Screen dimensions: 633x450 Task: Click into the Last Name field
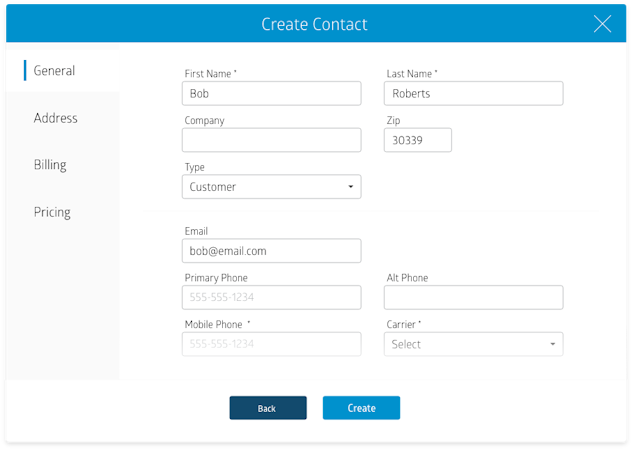[x=473, y=94]
